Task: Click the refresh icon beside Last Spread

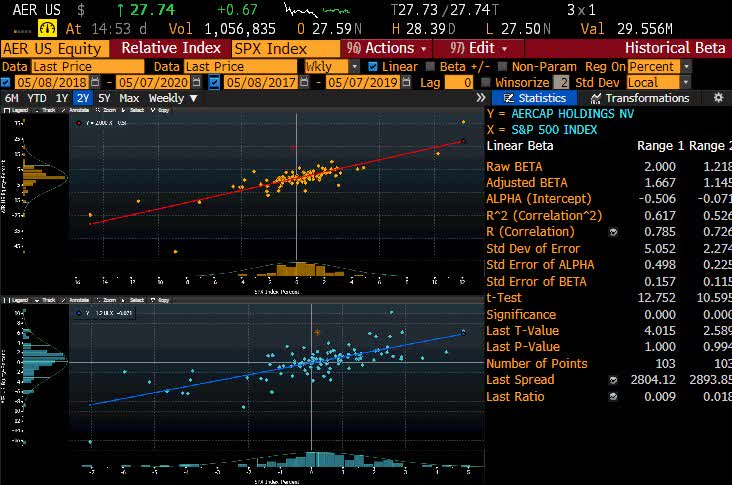Action: pyautogui.click(x=613, y=380)
